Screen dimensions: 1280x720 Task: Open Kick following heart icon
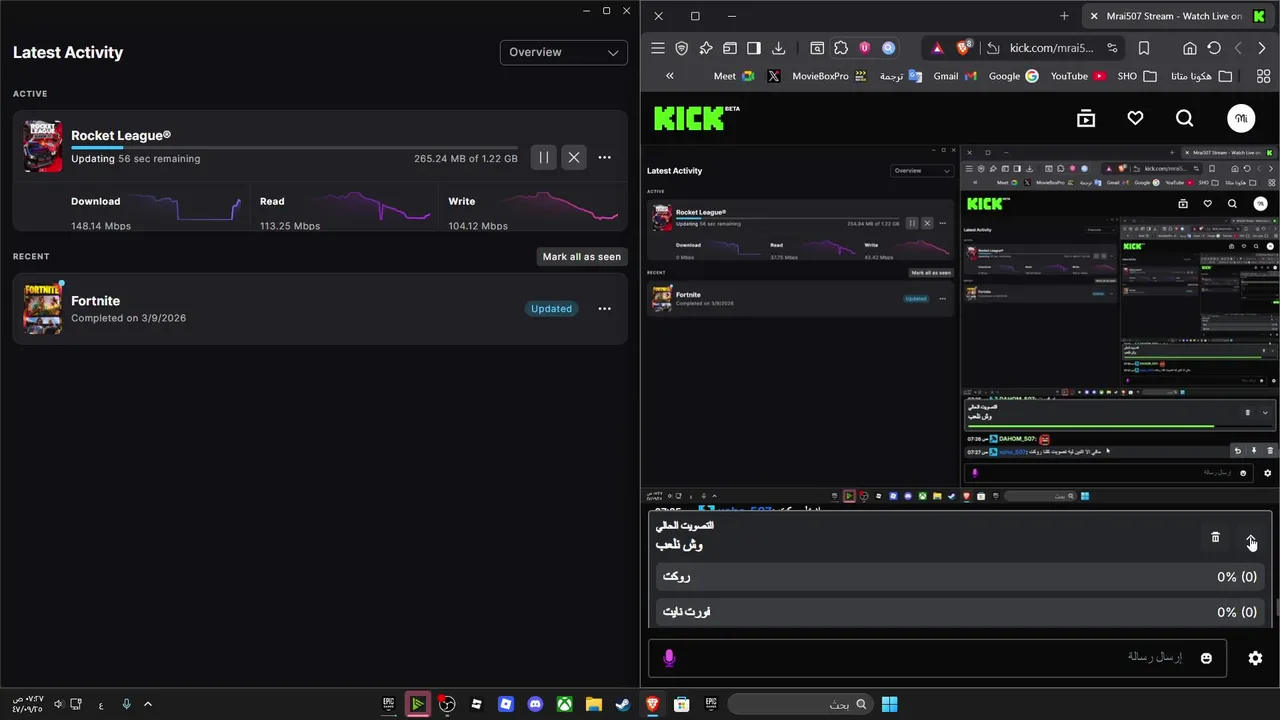[1135, 118]
